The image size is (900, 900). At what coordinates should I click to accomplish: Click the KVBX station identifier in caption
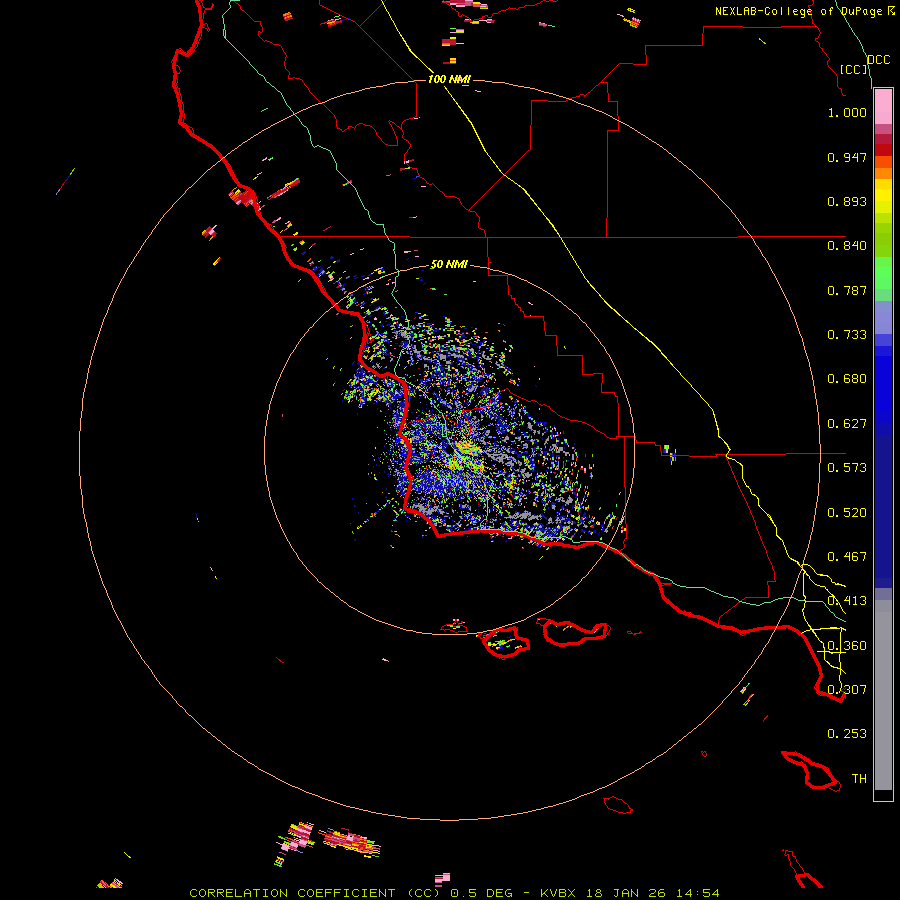tap(559, 893)
